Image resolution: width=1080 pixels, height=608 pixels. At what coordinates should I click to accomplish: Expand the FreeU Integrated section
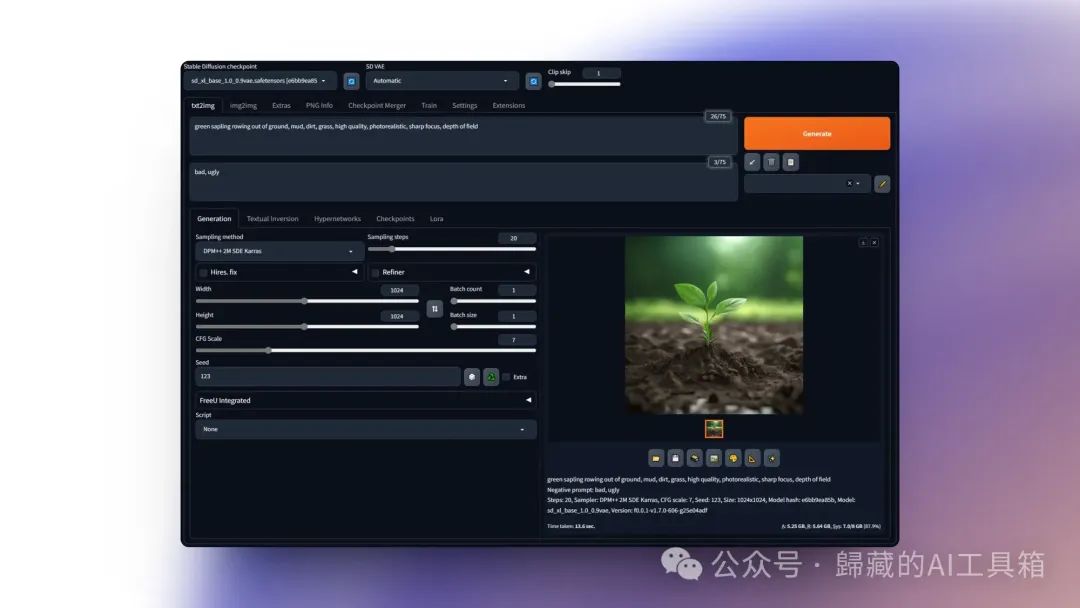(x=366, y=401)
